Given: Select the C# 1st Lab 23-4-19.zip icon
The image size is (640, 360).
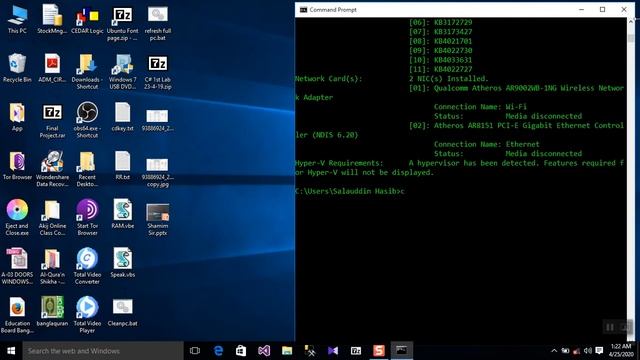Looking at the screenshot, I should click(x=158, y=72).
